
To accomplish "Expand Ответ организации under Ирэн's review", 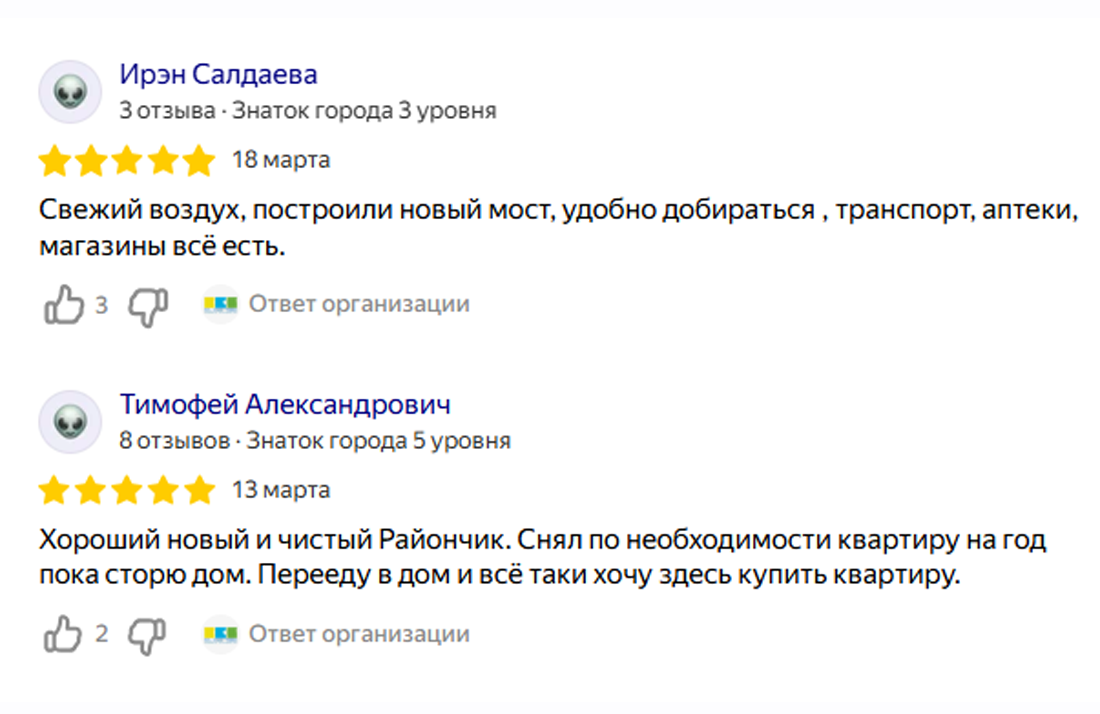I will pos(359,304).
